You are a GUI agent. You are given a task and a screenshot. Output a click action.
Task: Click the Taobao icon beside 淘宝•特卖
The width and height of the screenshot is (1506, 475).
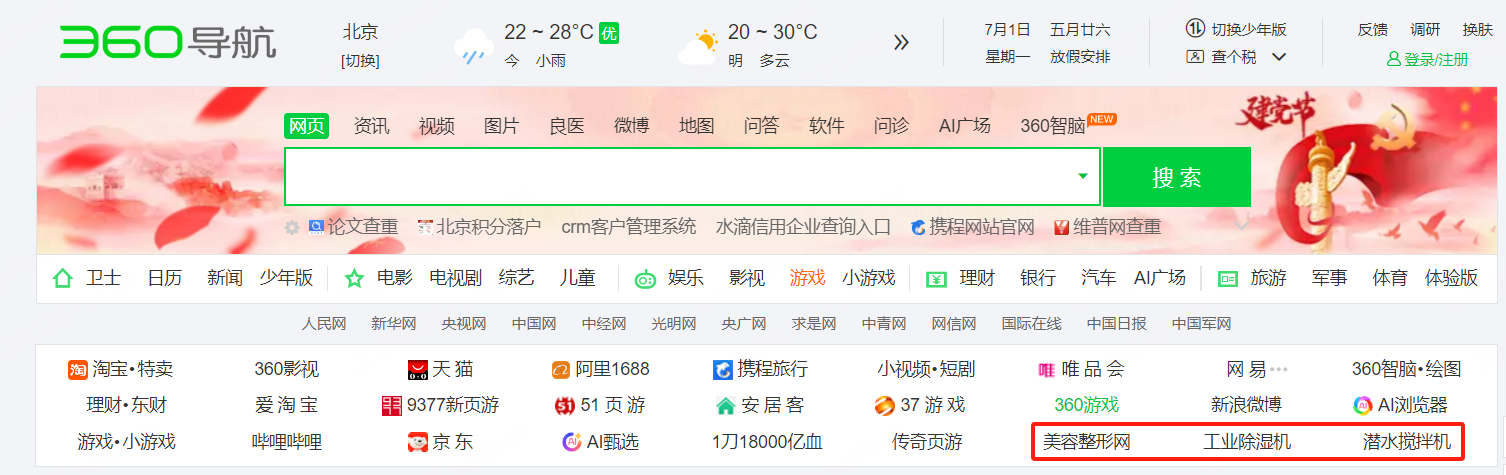click(x=78, y=370)
